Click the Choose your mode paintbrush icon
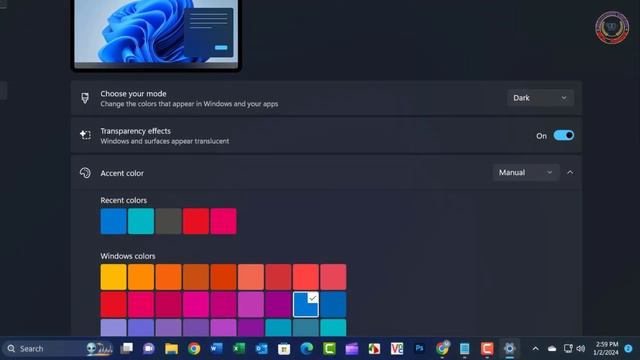The width and height of the screenshot is (640, 360). 85,98
